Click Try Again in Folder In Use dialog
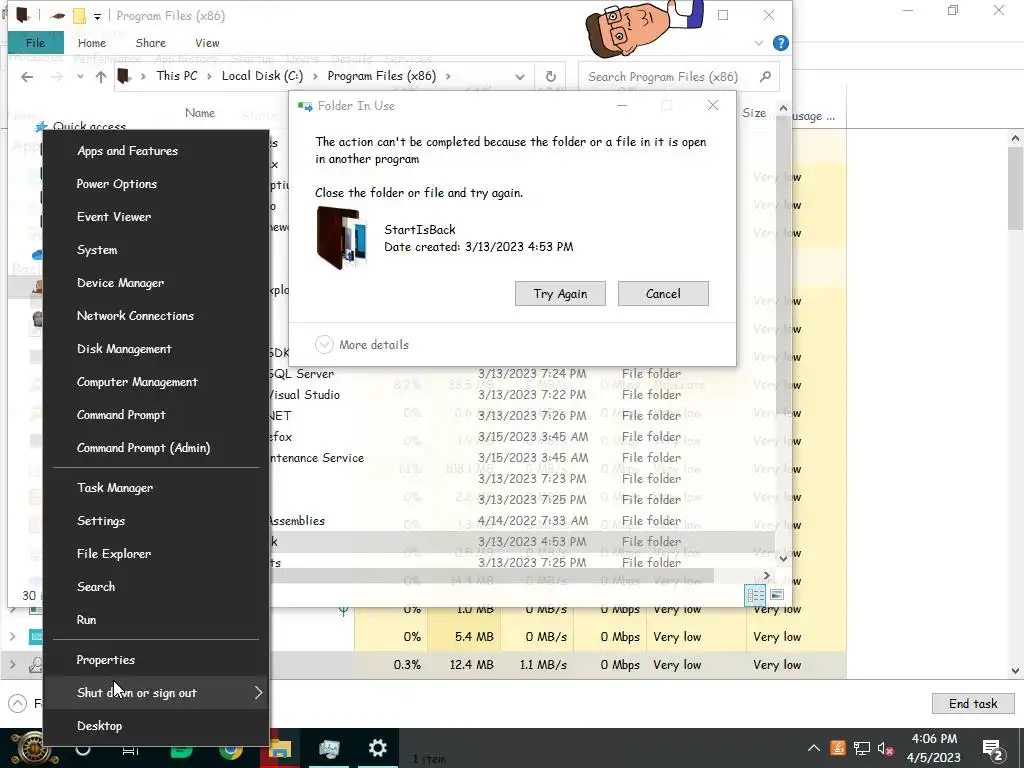This screenshot has width=1024, height=768. tap(560, 294)
